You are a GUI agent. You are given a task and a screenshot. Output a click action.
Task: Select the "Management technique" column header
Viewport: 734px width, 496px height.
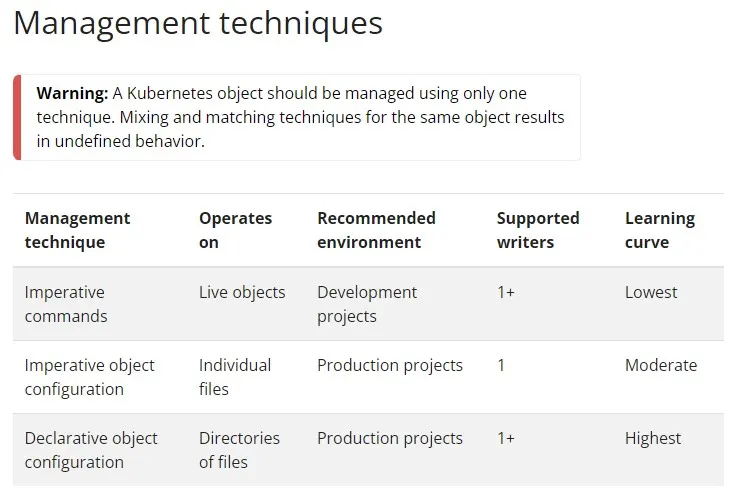pyautogui.click(x=77, y=230)
